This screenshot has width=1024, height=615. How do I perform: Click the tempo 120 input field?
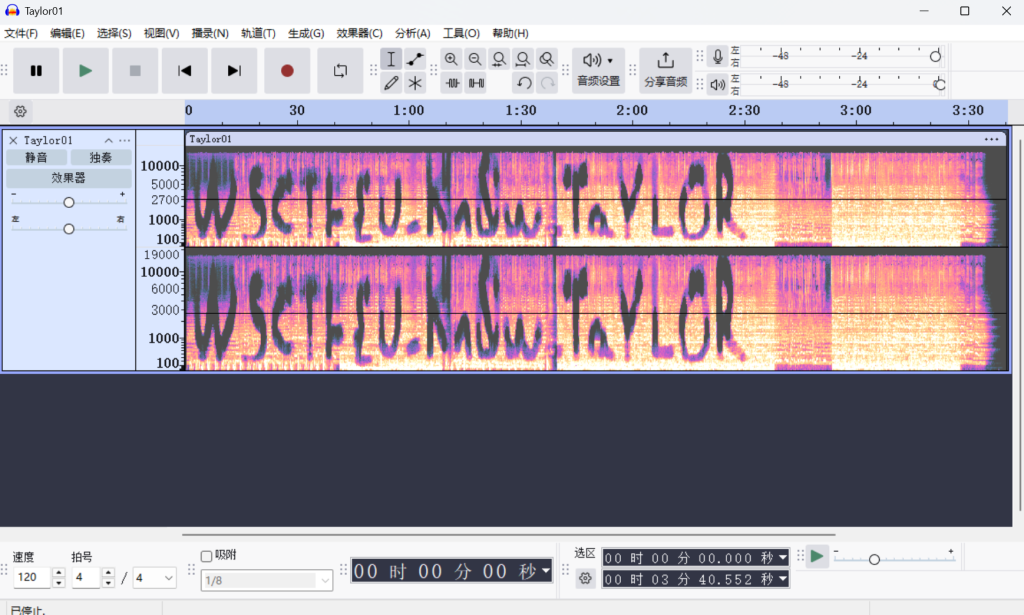pos(32,577)
